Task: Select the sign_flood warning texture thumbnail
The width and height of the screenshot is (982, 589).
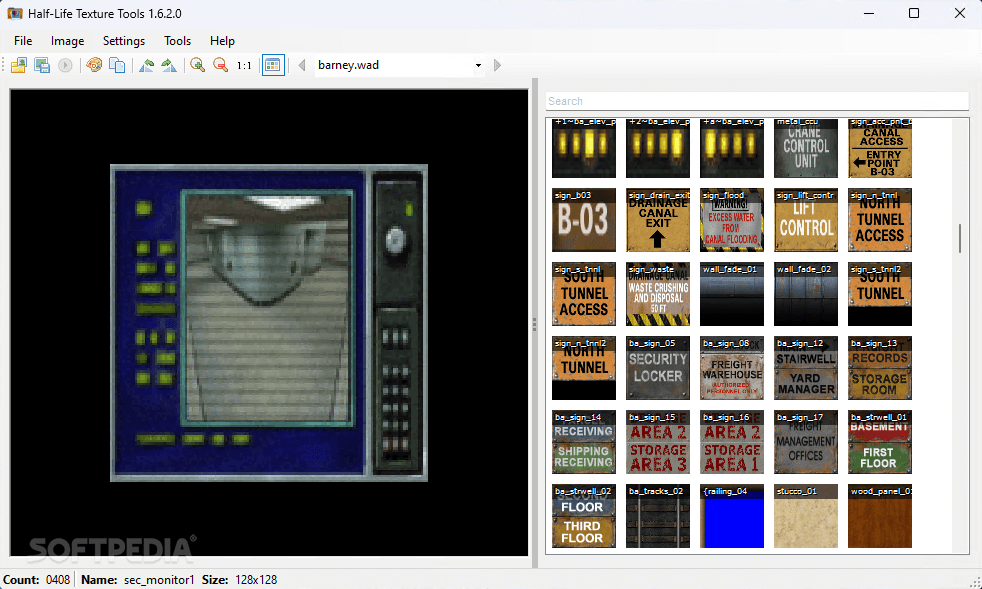Action: 731,220
